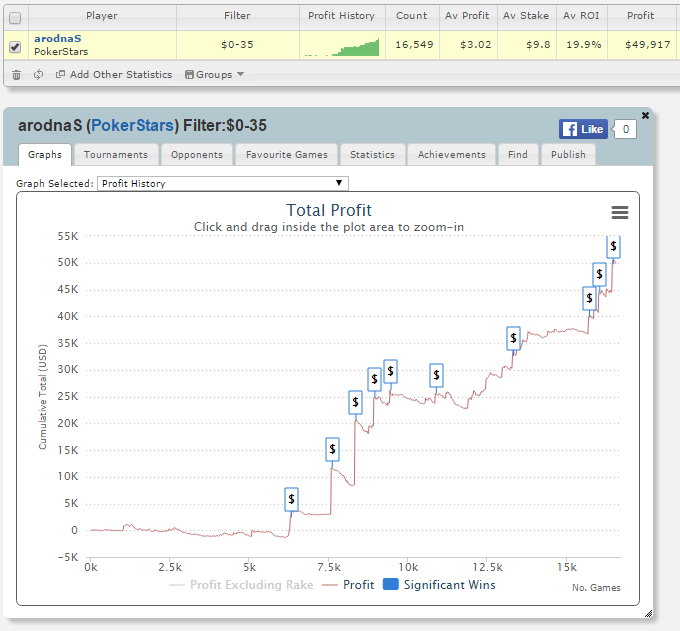Click significant win marker near 15K profit
This screenshot has width=680, height=631.
pyautogui.click(x=332, y=449)
